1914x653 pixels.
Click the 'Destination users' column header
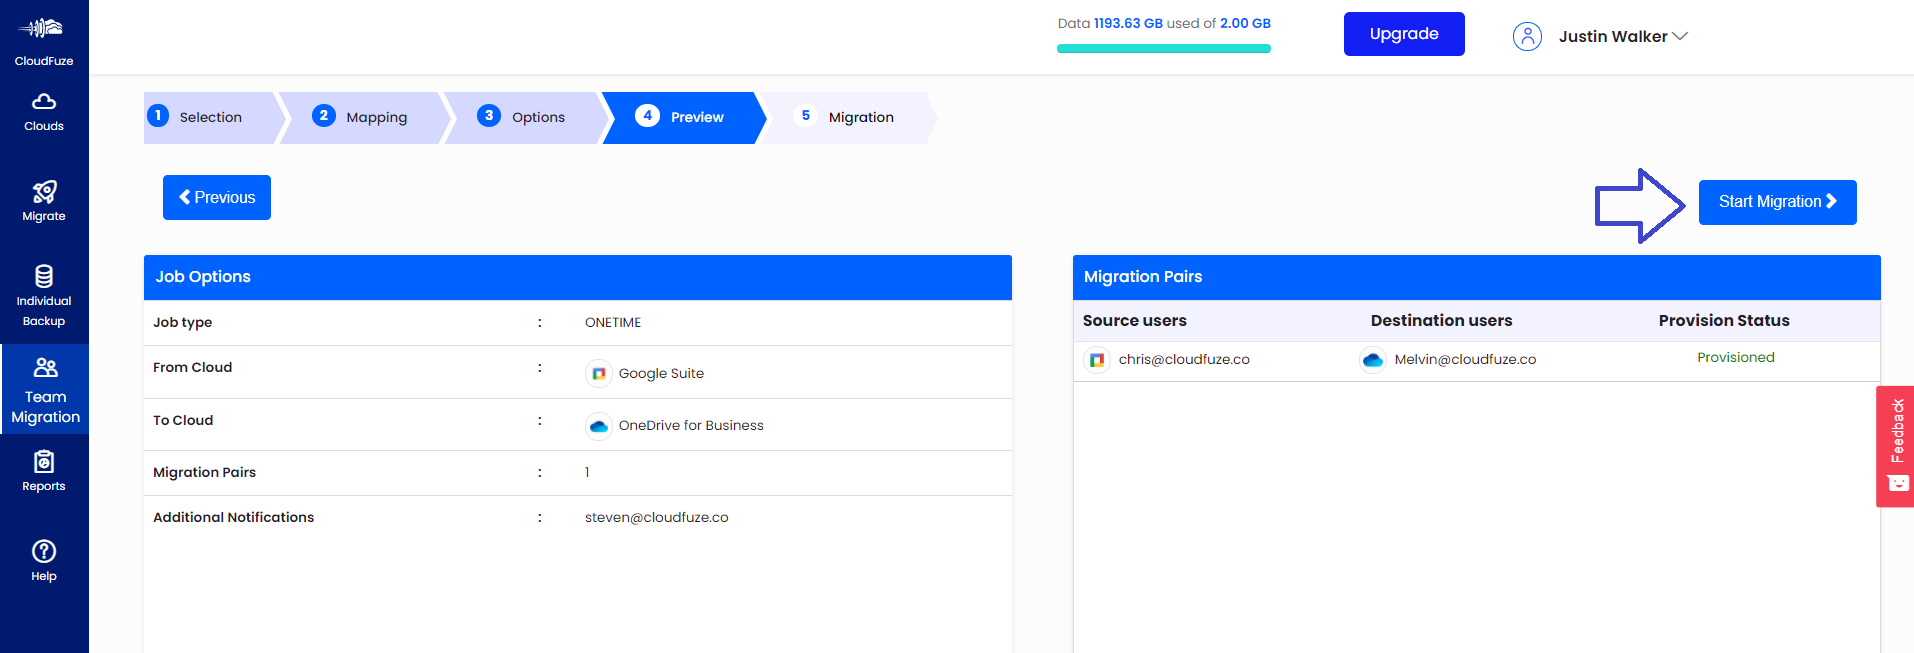pyautogui.click(x=1441, y=320)
